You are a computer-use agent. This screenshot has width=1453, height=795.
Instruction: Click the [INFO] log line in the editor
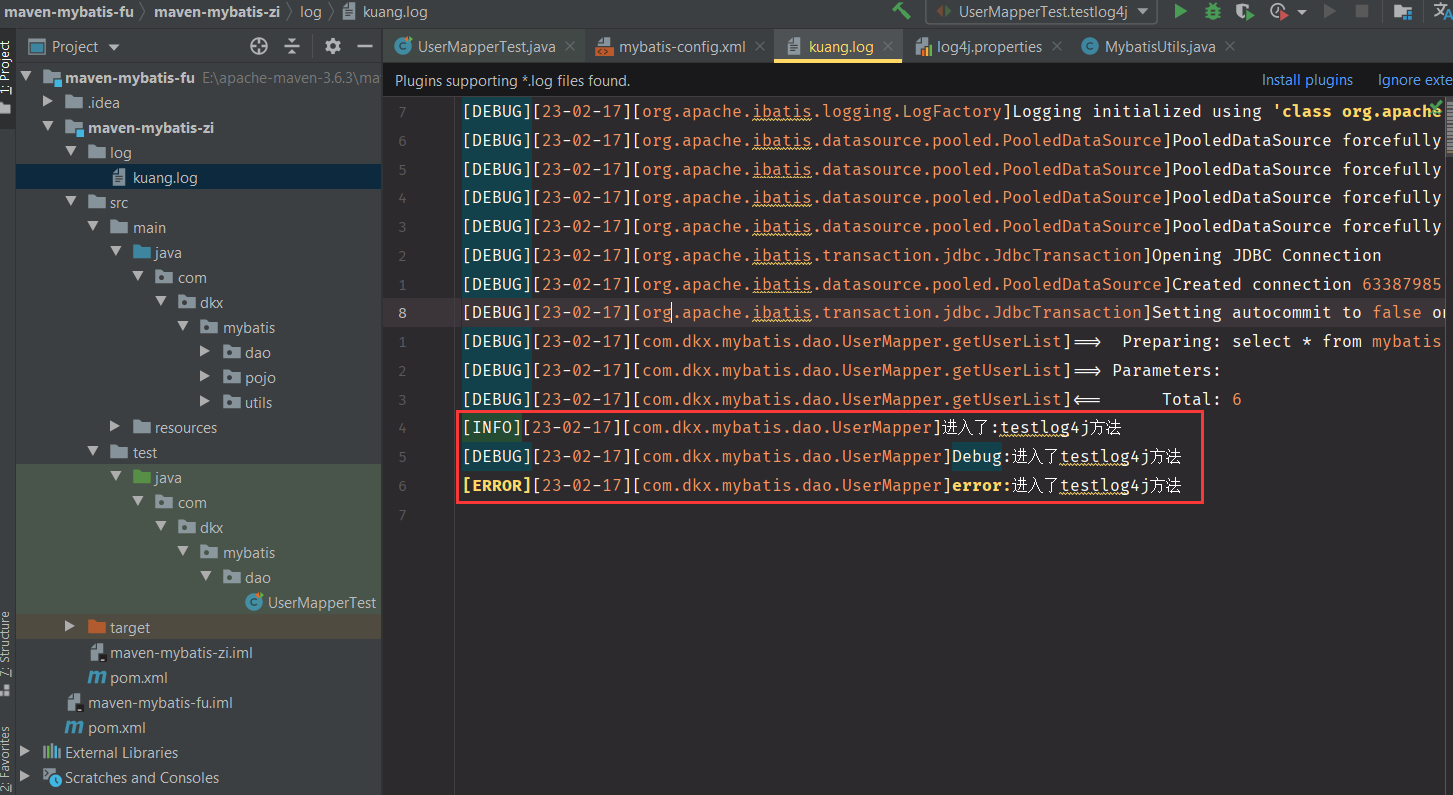tap(791, 428)
